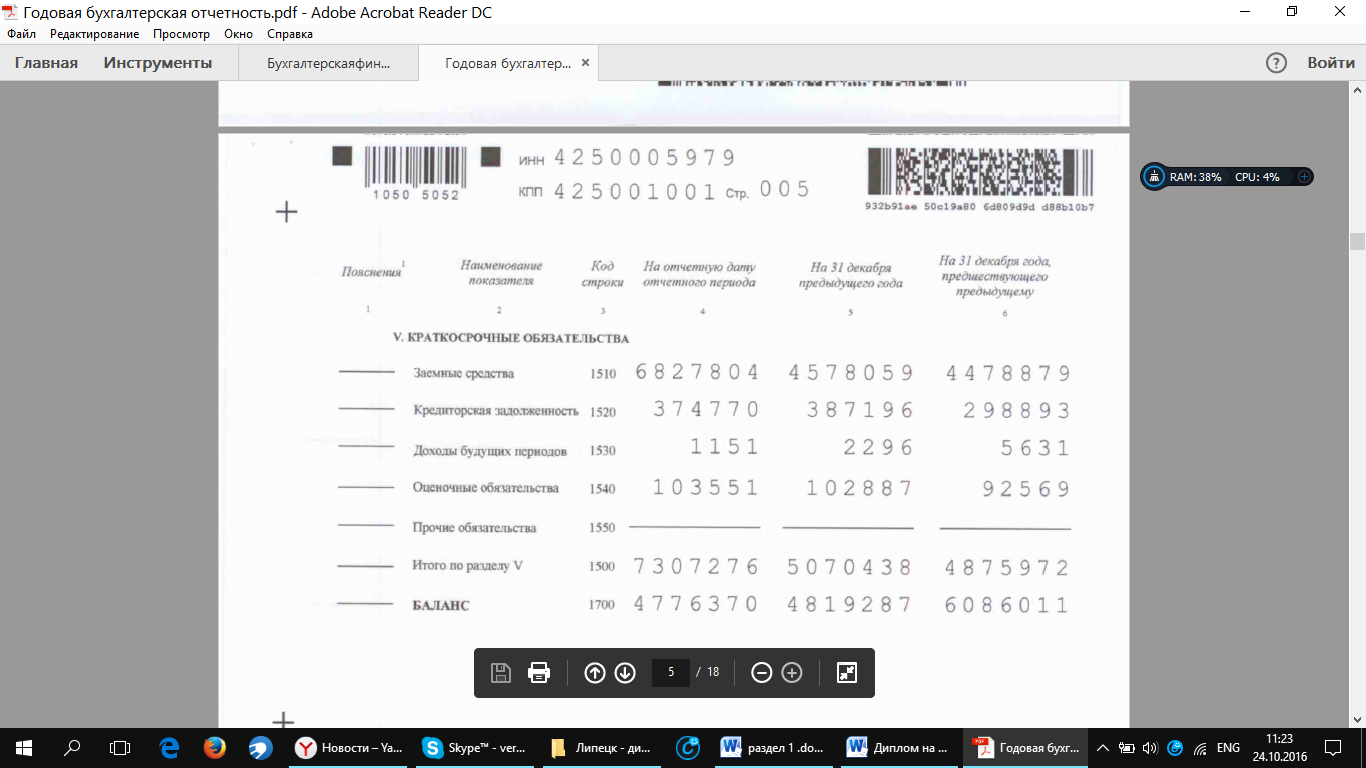The height and width of the screenshot is (768, 1366).
Task: Open battery status tray icon
Action: pyautogui.click(x=1127, y=748)
